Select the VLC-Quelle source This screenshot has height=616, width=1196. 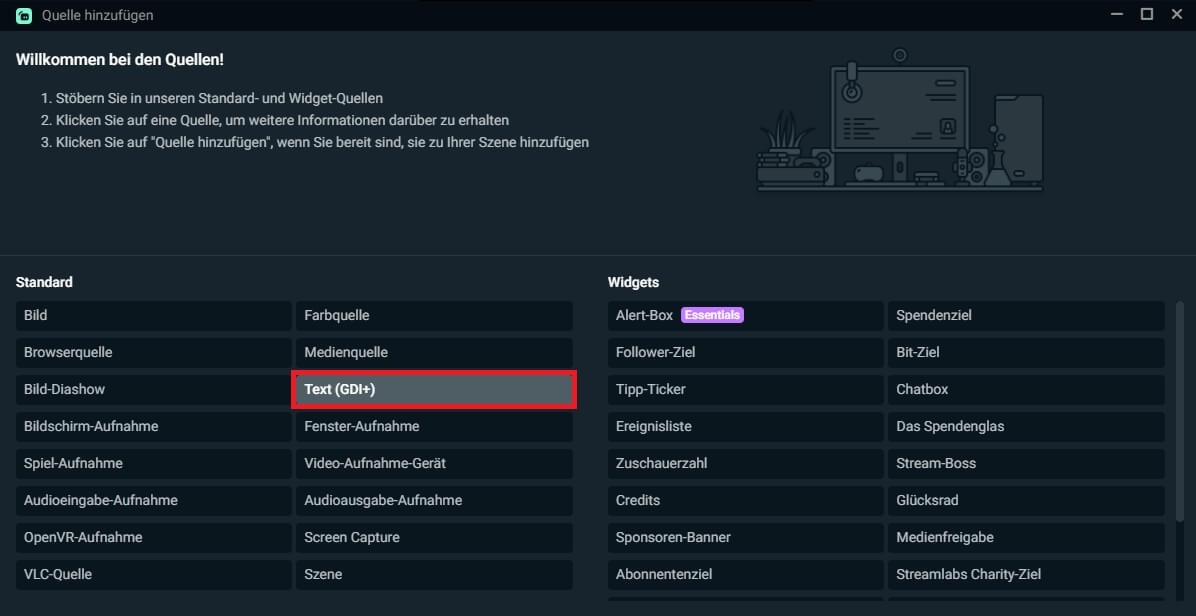[153, 575]
